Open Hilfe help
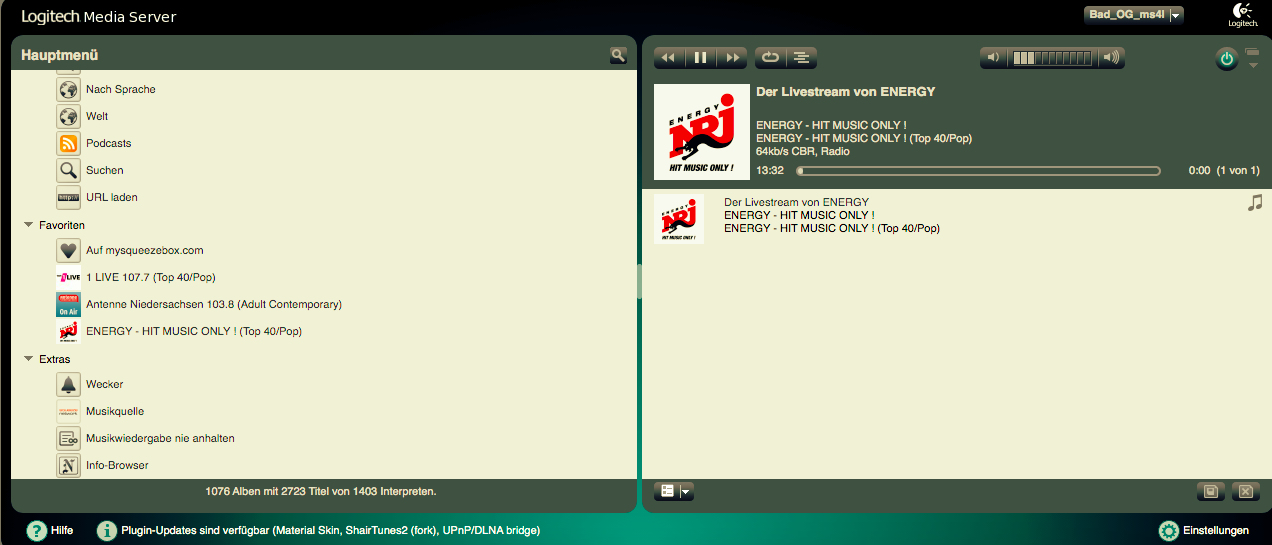This screenshot has width=1272, height=545. [50, 530]
